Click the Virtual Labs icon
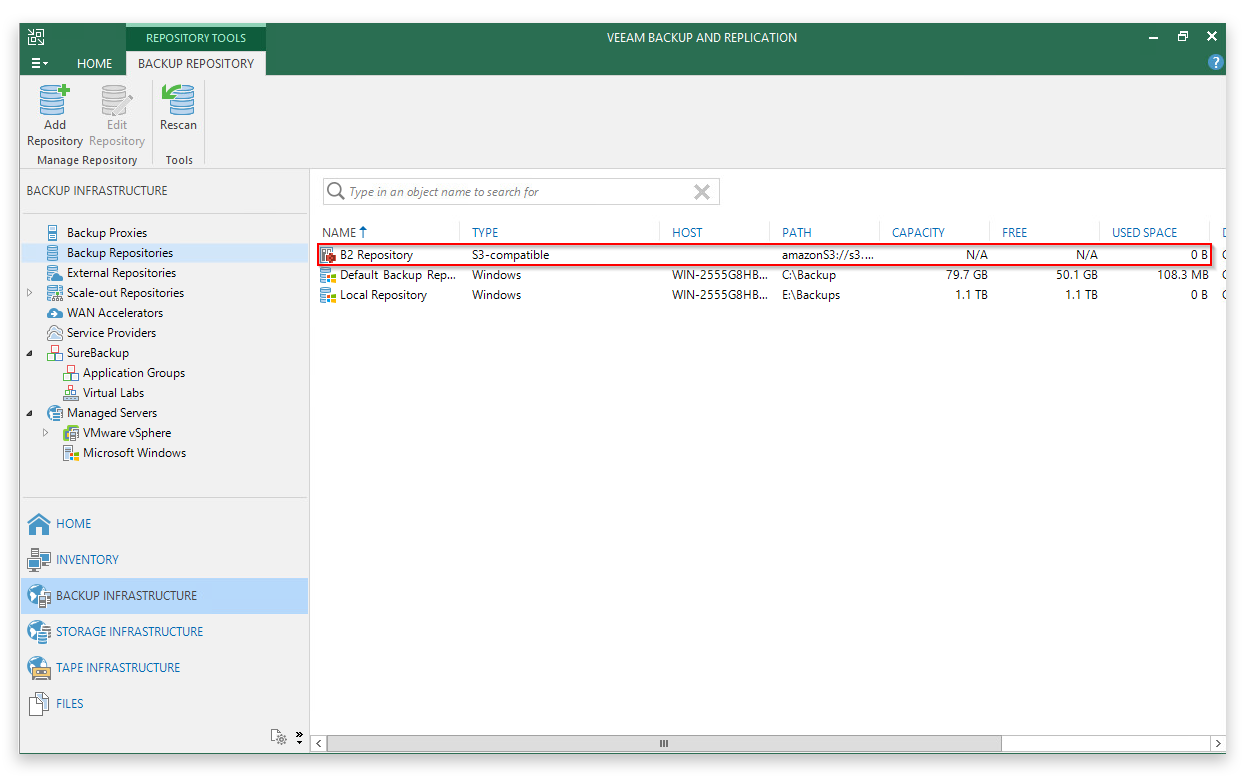This screenshot has height=777, width=1246. tap(70, 393)
